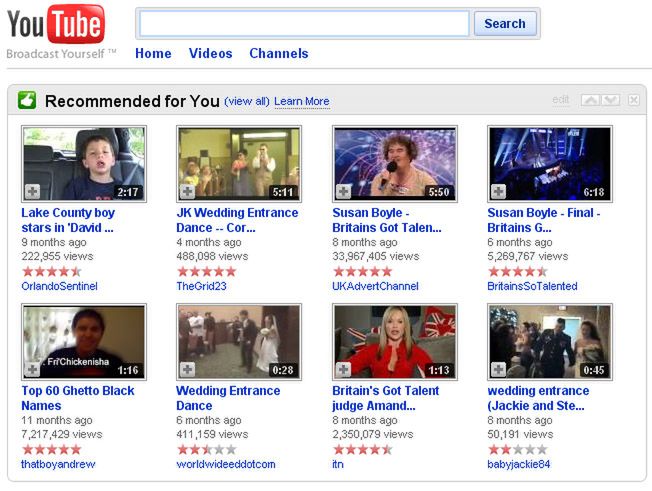
Task: Click star rating of UKAdvertChannel video
Action: pos(363,272)
